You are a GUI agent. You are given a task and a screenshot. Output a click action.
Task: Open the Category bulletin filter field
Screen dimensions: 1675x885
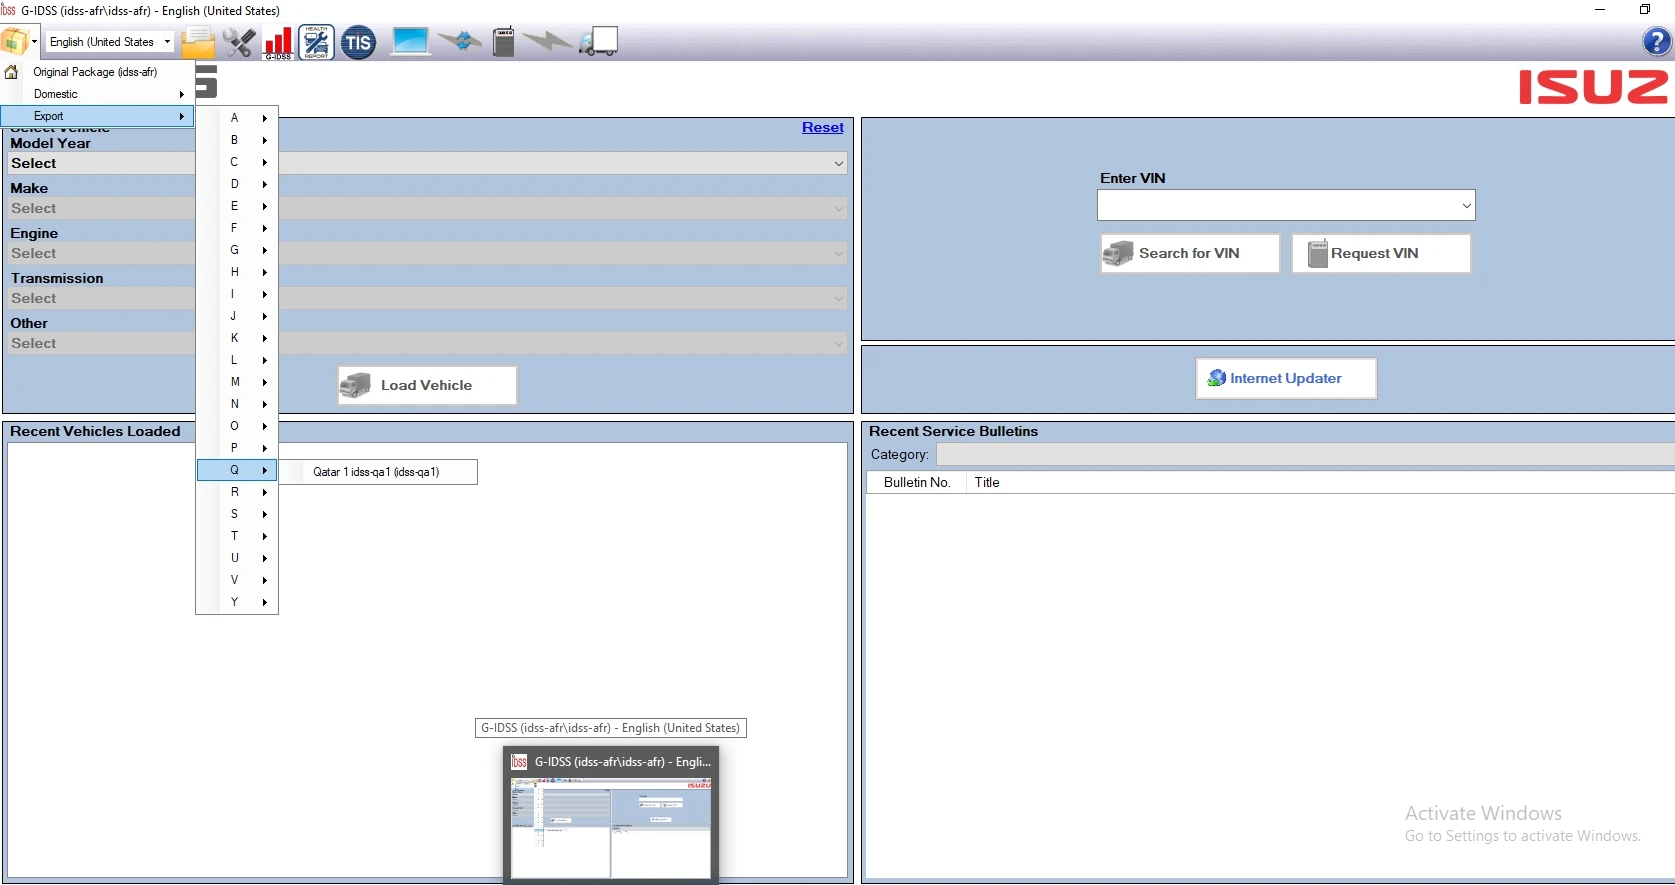click(x=1305, y=455)
